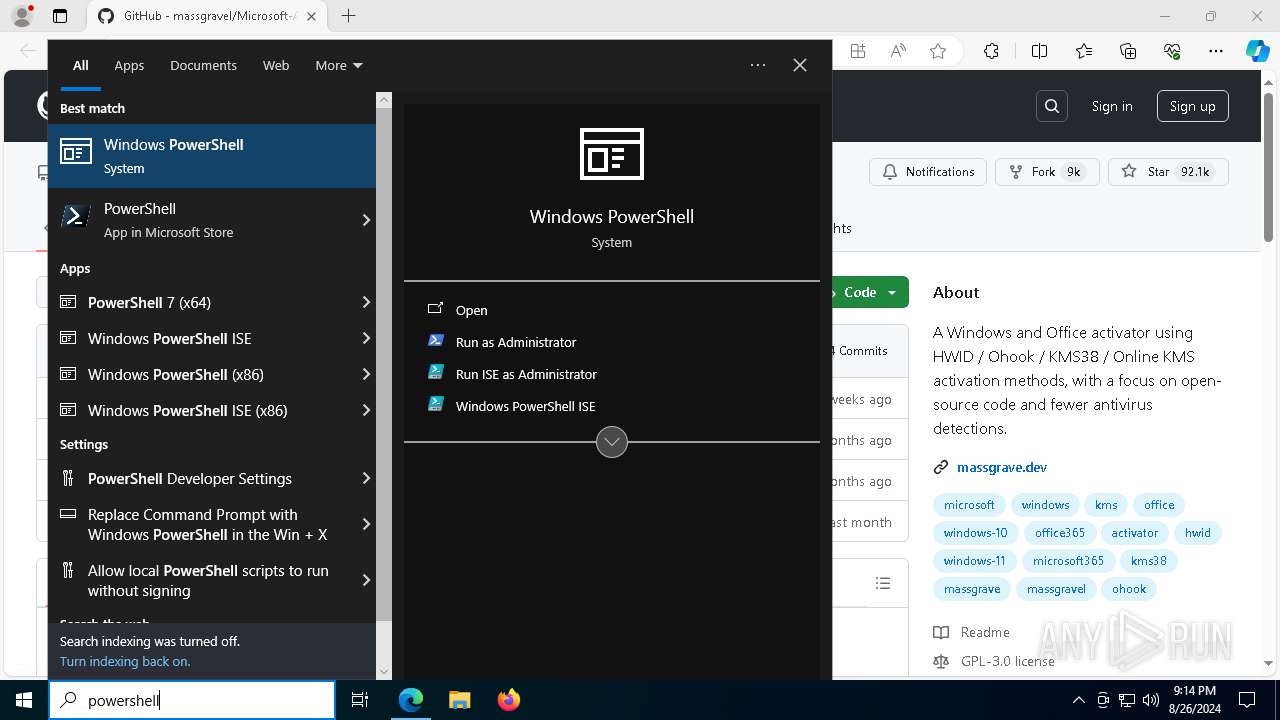Click the powershell search input box

(192, 700)
